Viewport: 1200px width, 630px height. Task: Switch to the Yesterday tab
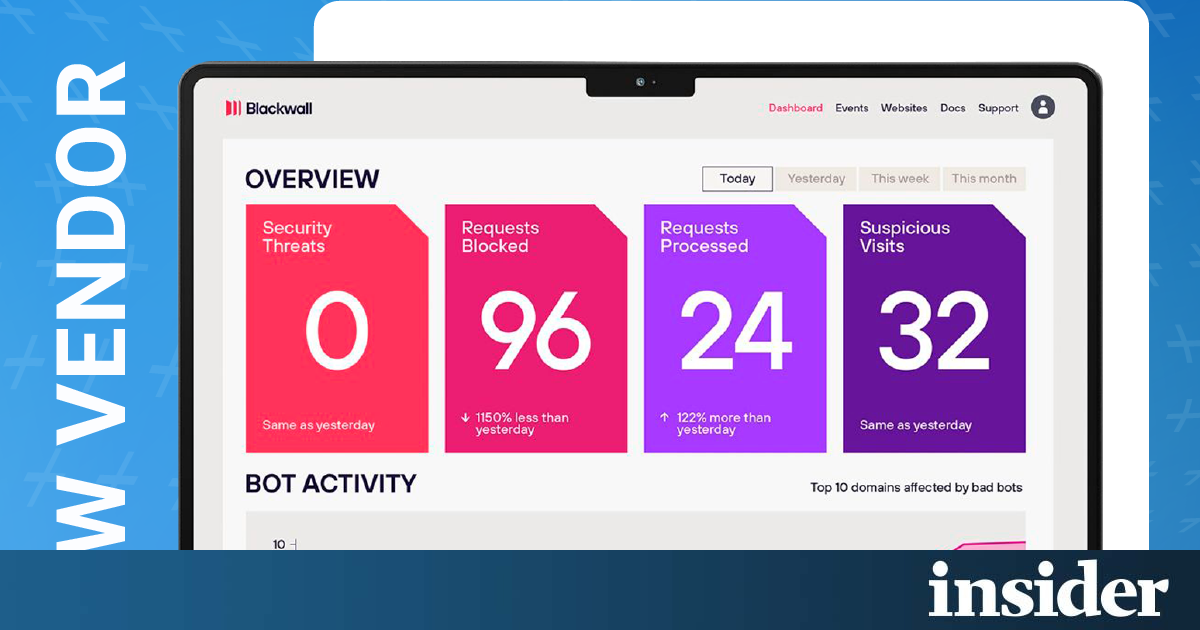click(816, 179)
